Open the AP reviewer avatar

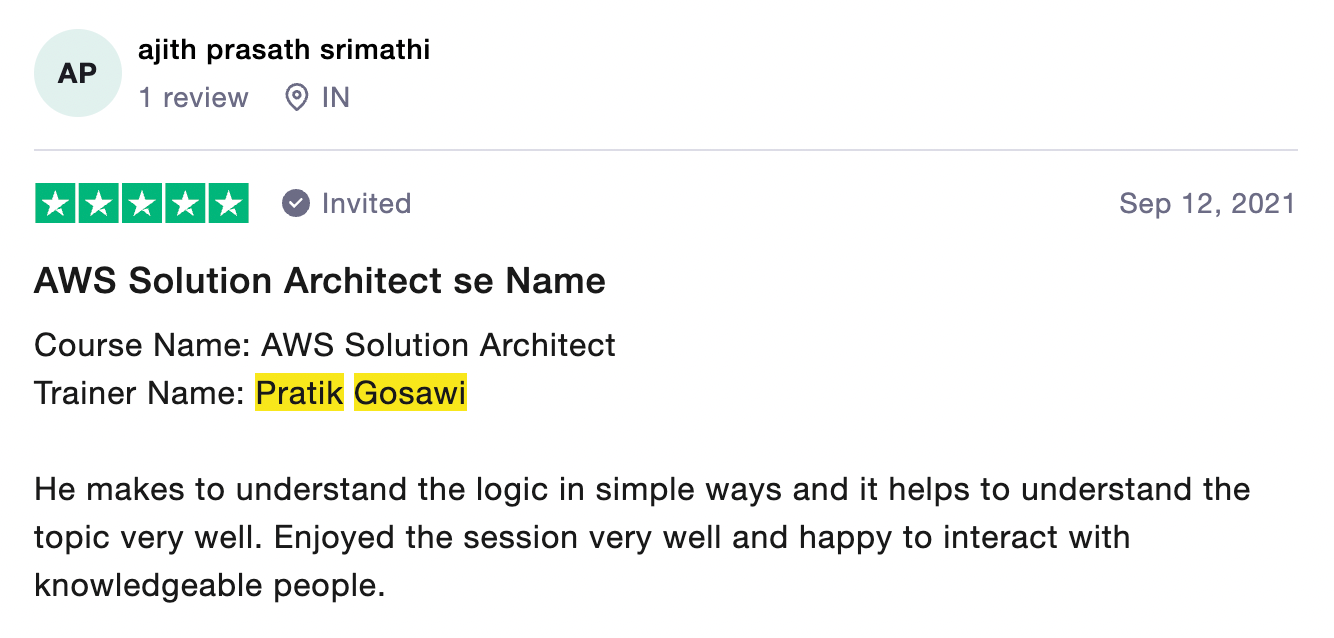(x=77, y=74)
